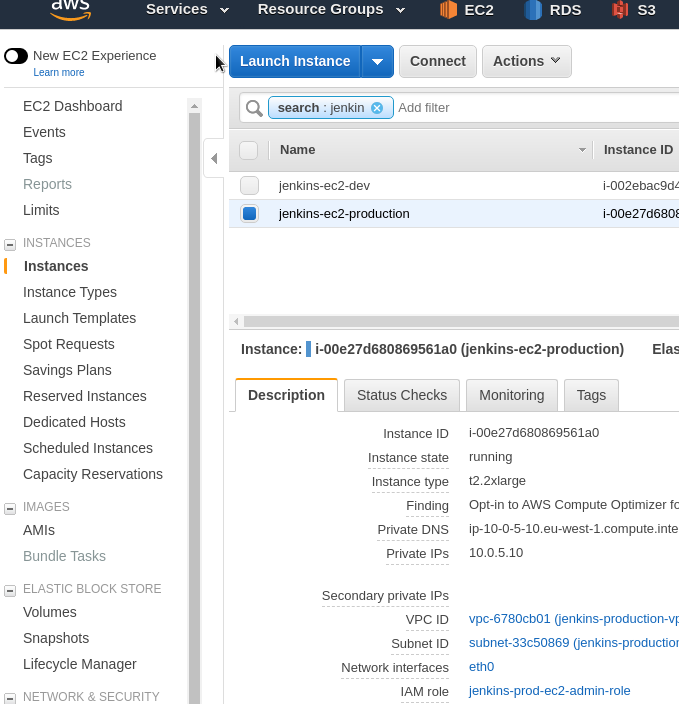Click the Connect button
Viewport: 679px width, 704px height.
click(438, 62)
